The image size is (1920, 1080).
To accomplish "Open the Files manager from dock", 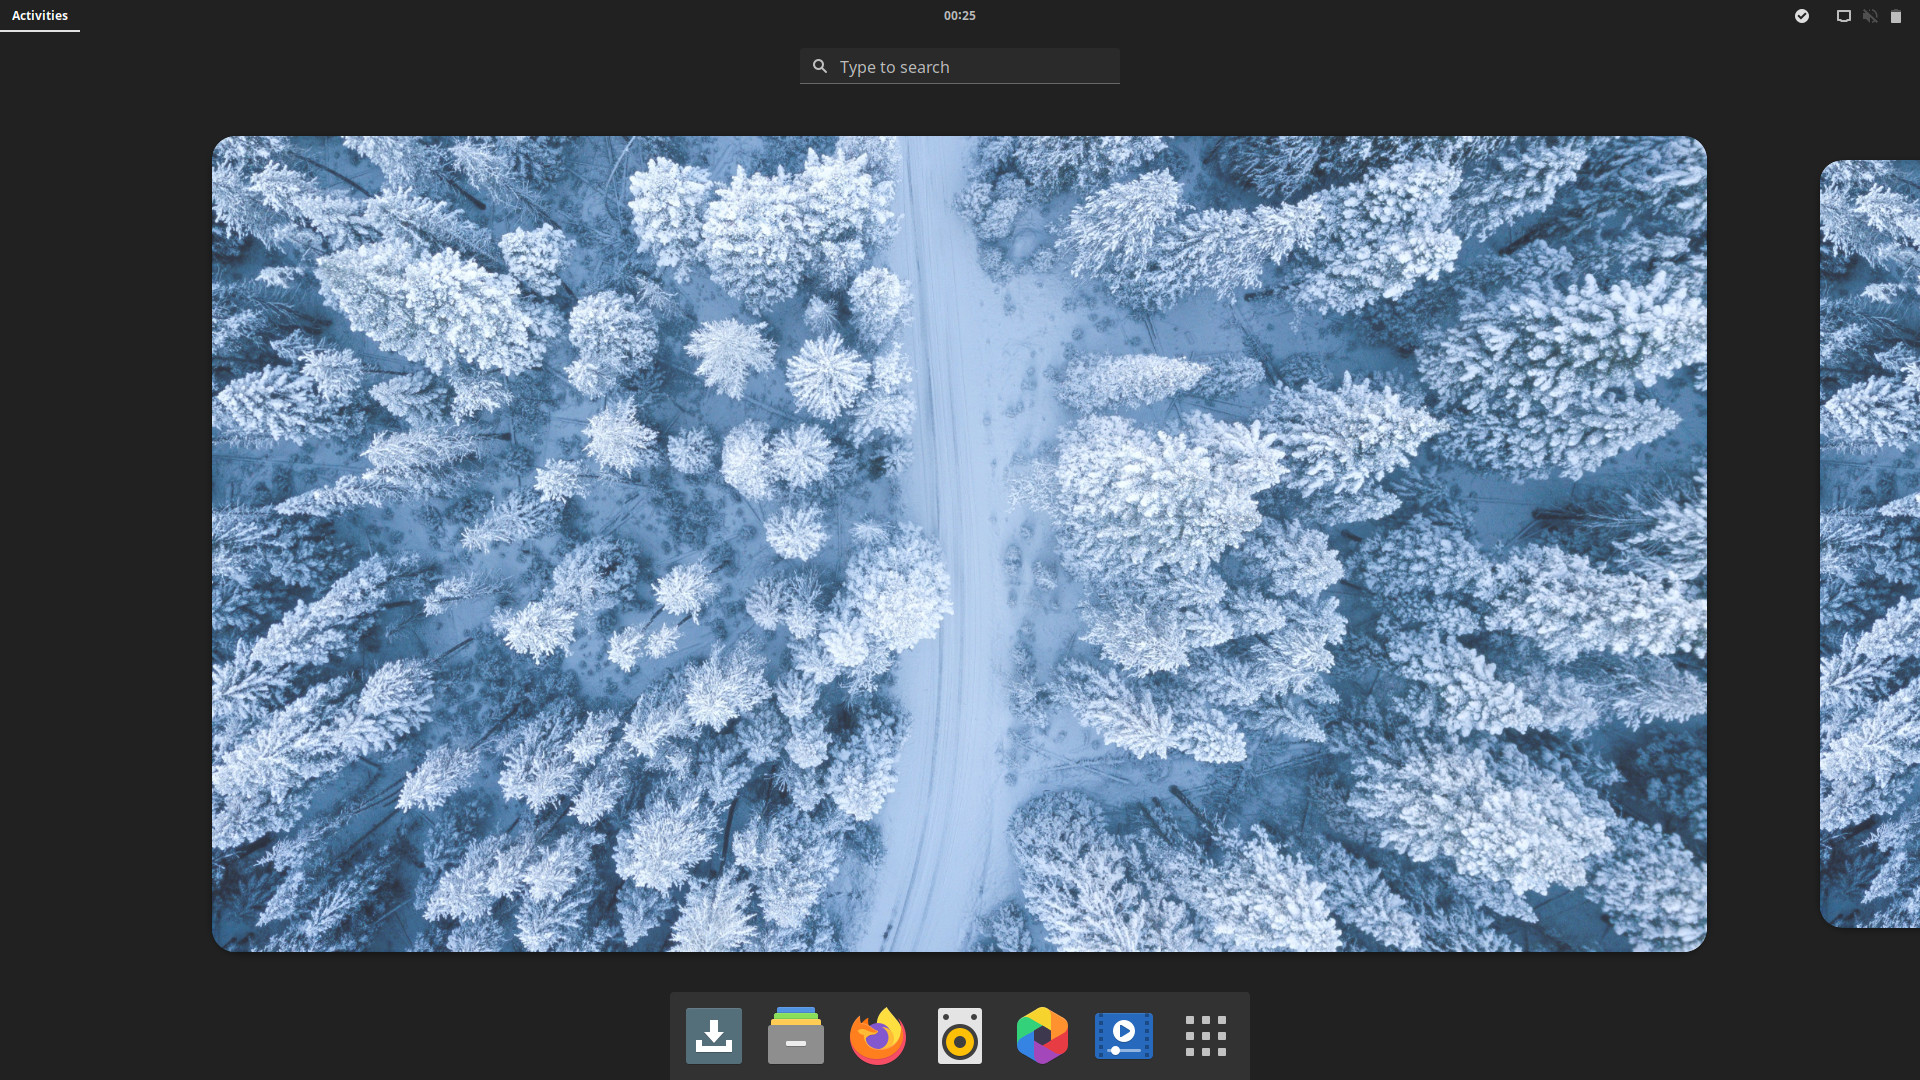I will click(x=796, y=1036).
